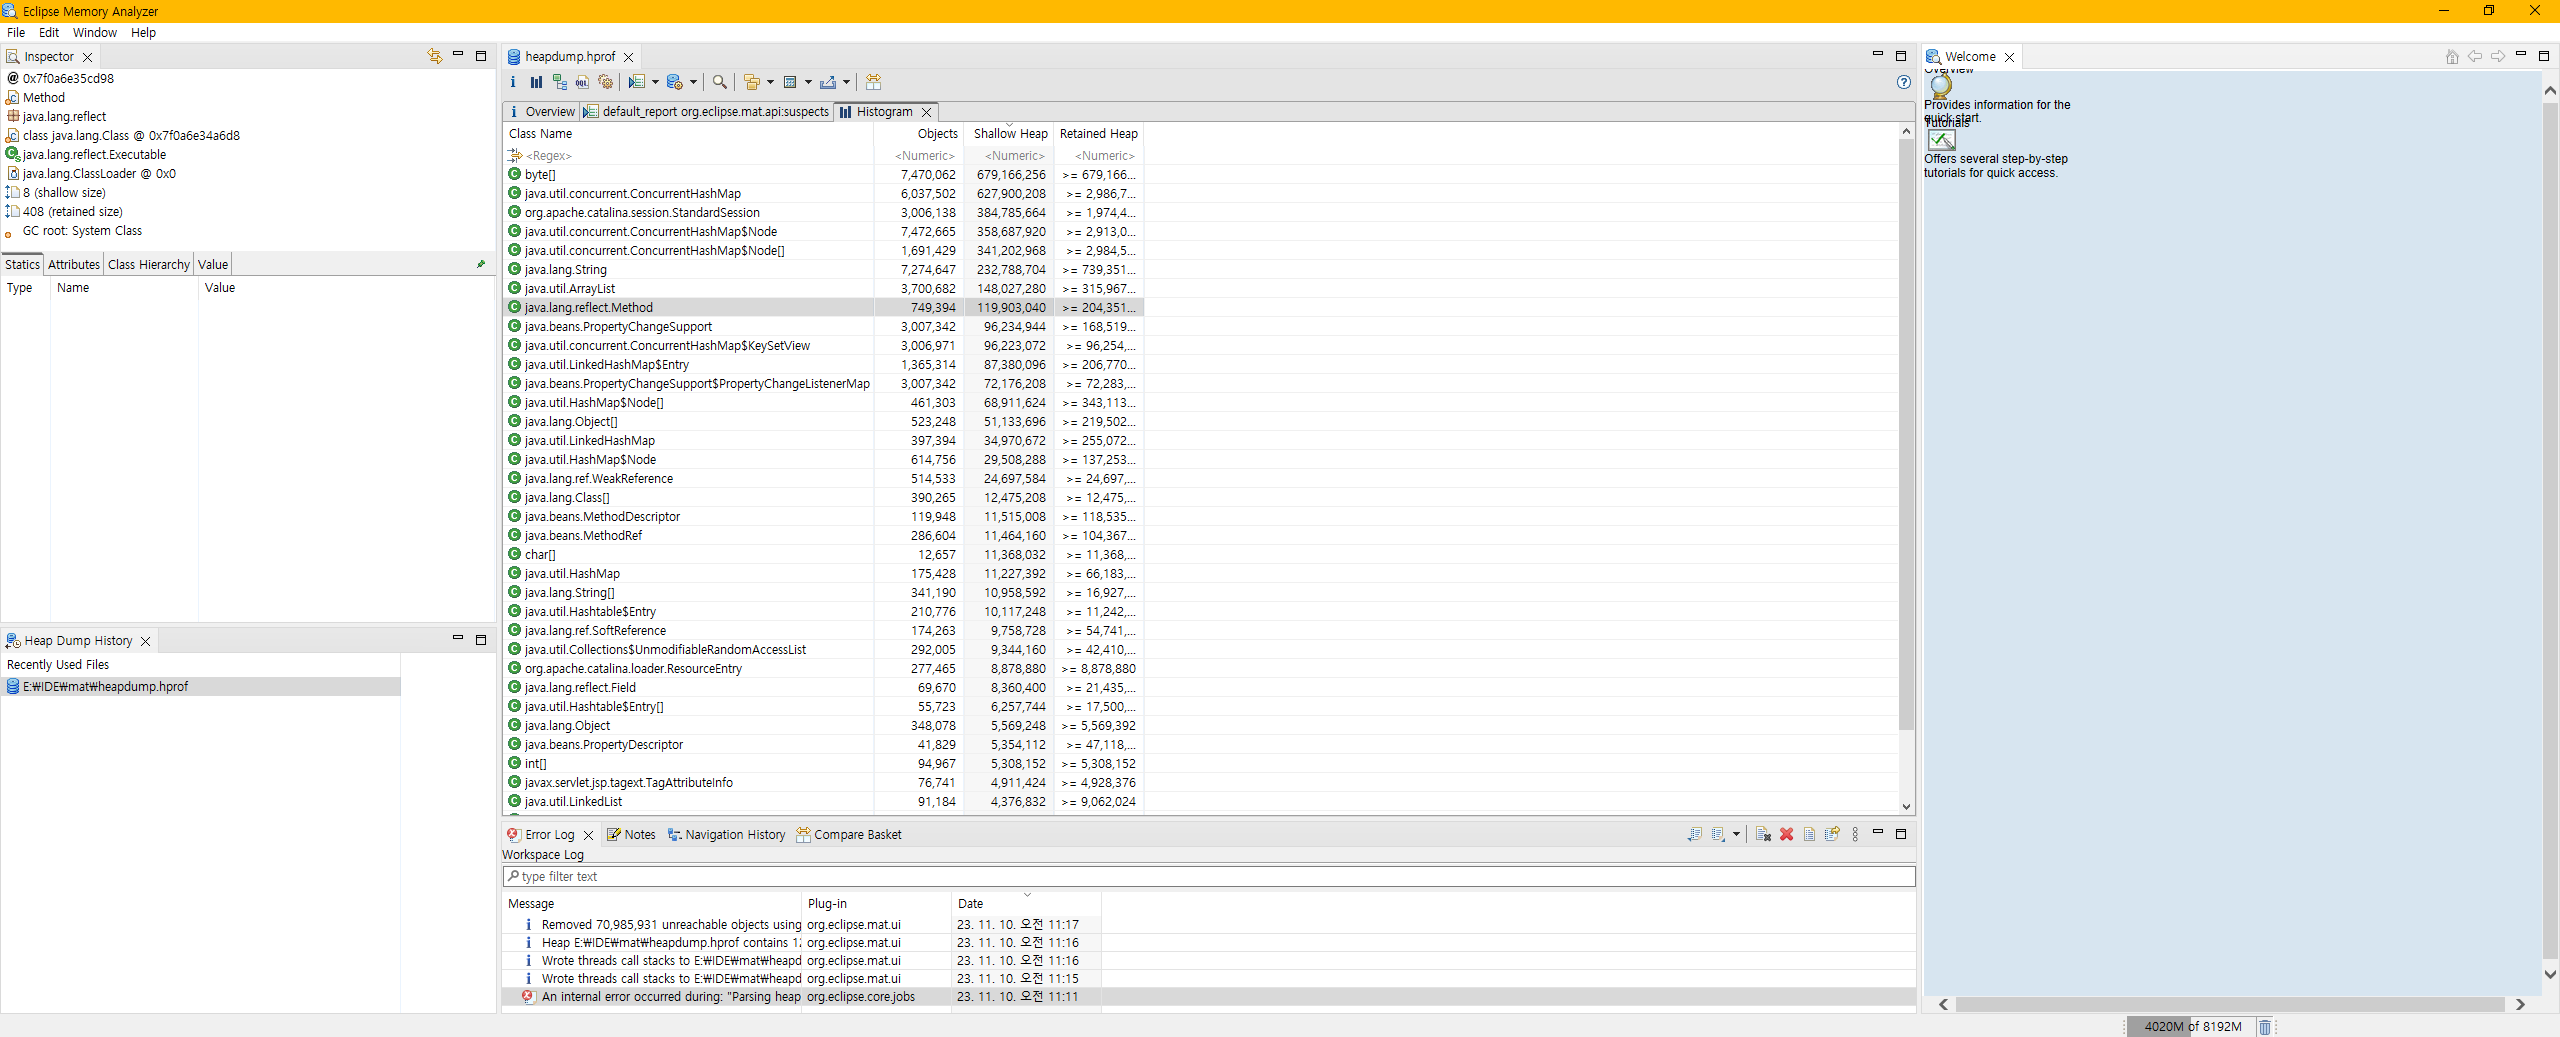
Task: Expand run expert system test dropdown
Action: coord(655,82)
